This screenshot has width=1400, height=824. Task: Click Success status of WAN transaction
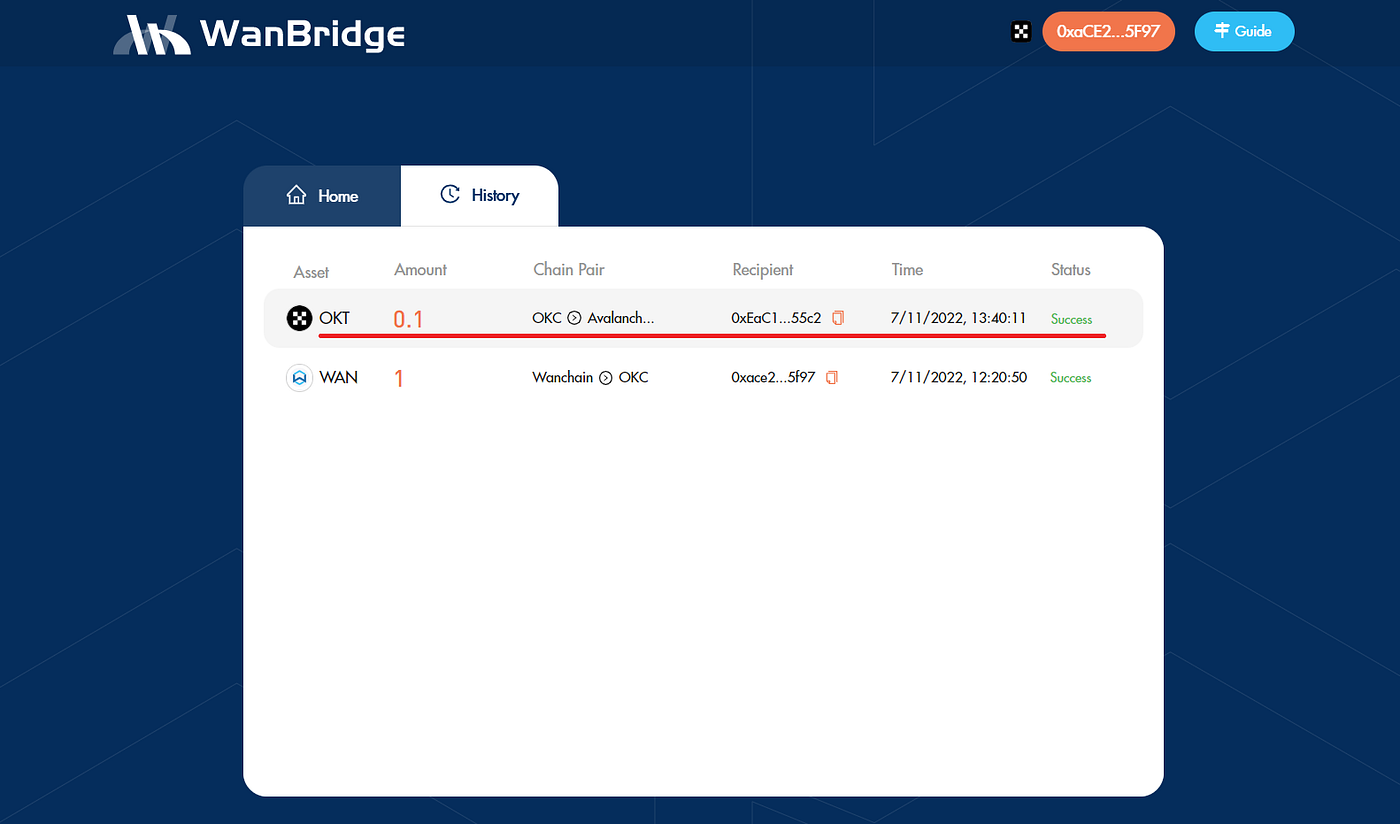(1070, 378)
